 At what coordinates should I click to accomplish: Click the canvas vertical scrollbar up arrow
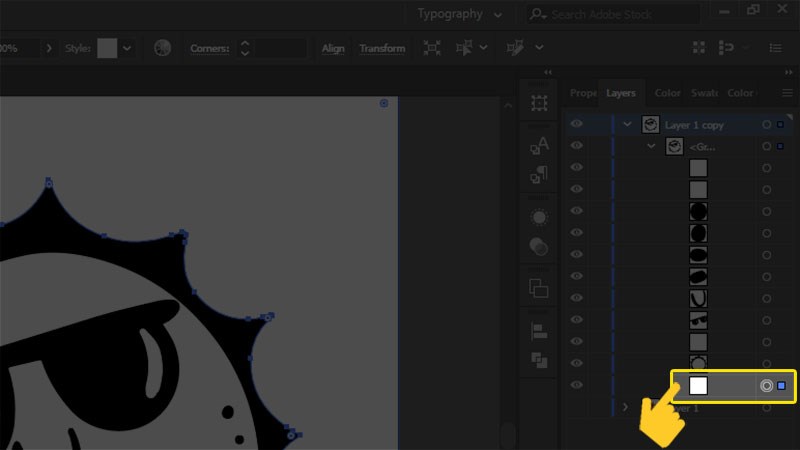point(508,106)
